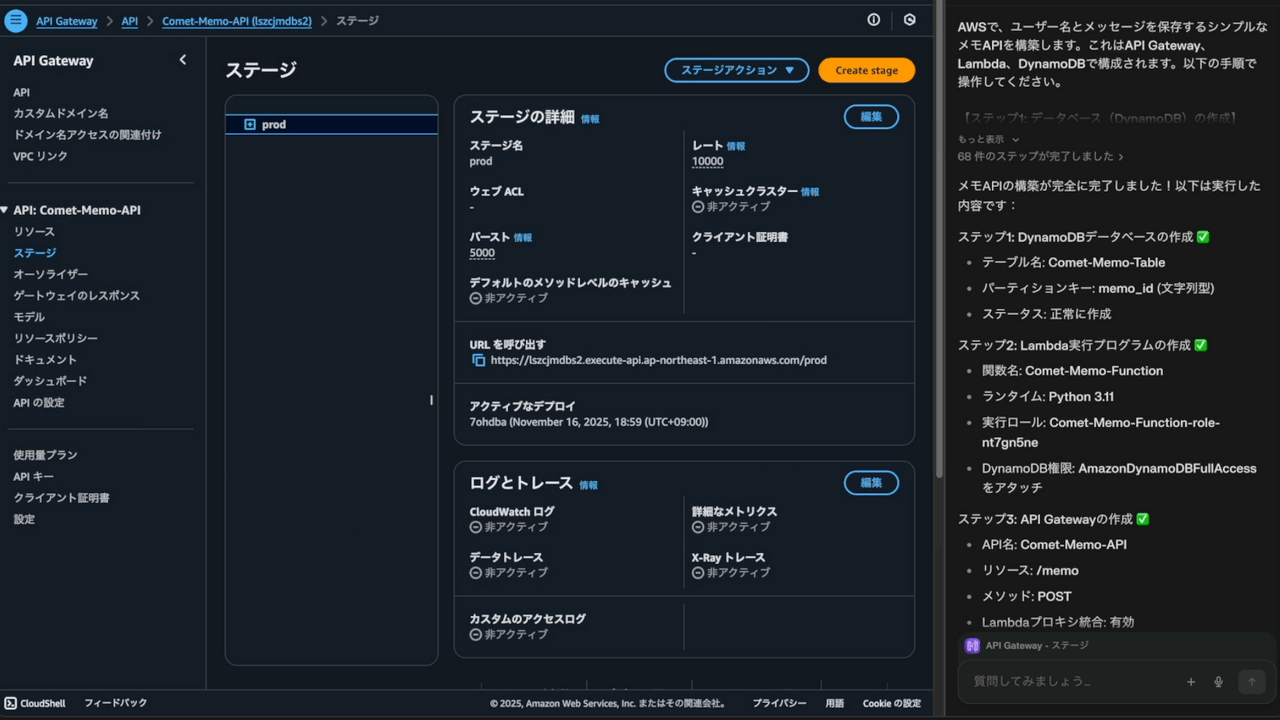
Task: Expand the 68 completed steps summary
Action: (1040, 157)
